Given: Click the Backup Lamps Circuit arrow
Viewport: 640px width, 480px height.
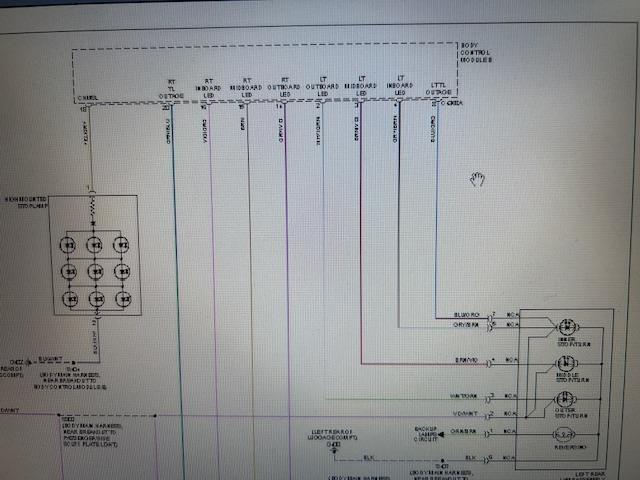Looking at the screenshot, I should tap(441, 435).
